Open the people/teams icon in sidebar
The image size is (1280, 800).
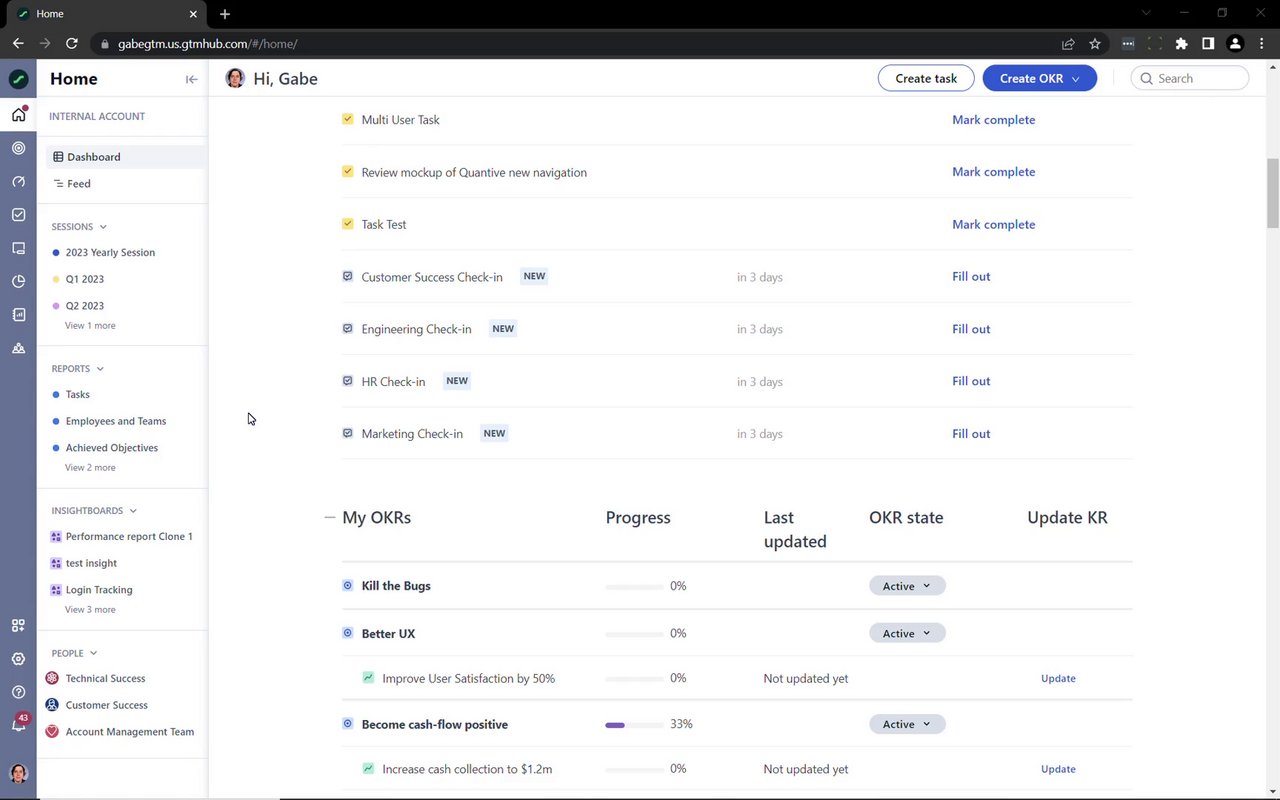(18, 348)
